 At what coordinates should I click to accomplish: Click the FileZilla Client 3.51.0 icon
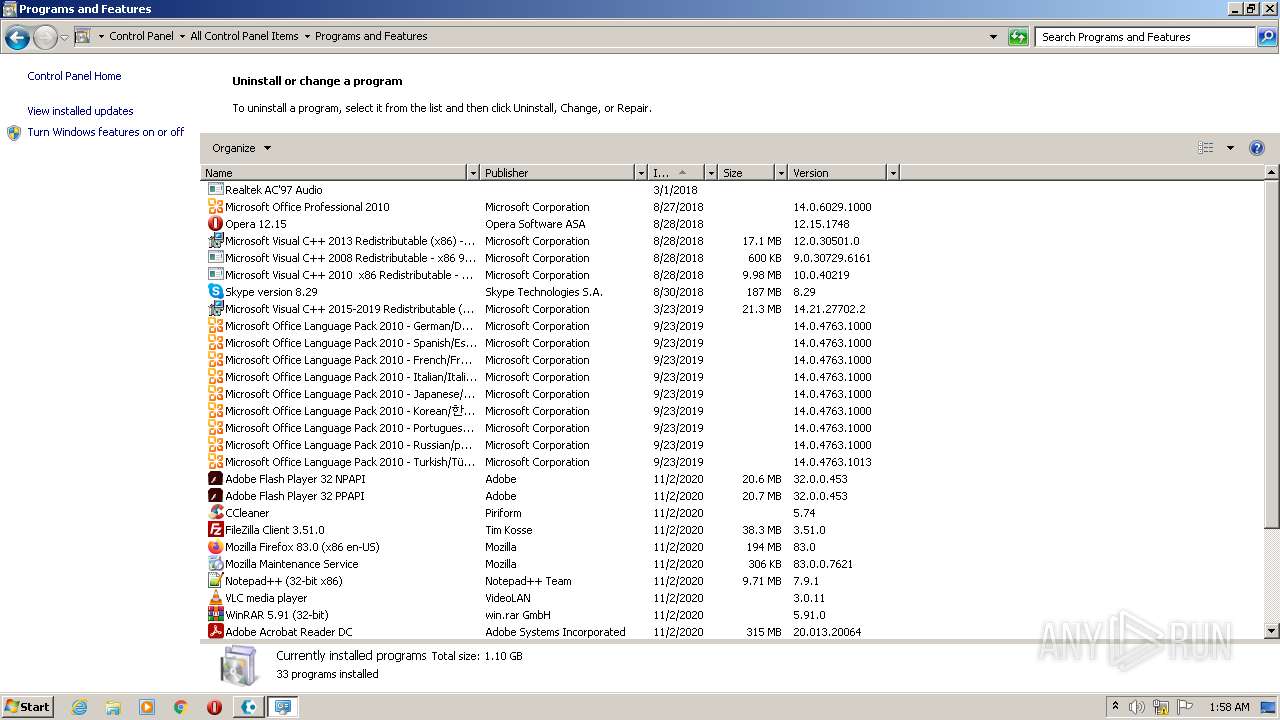click(x=215, y=529)
